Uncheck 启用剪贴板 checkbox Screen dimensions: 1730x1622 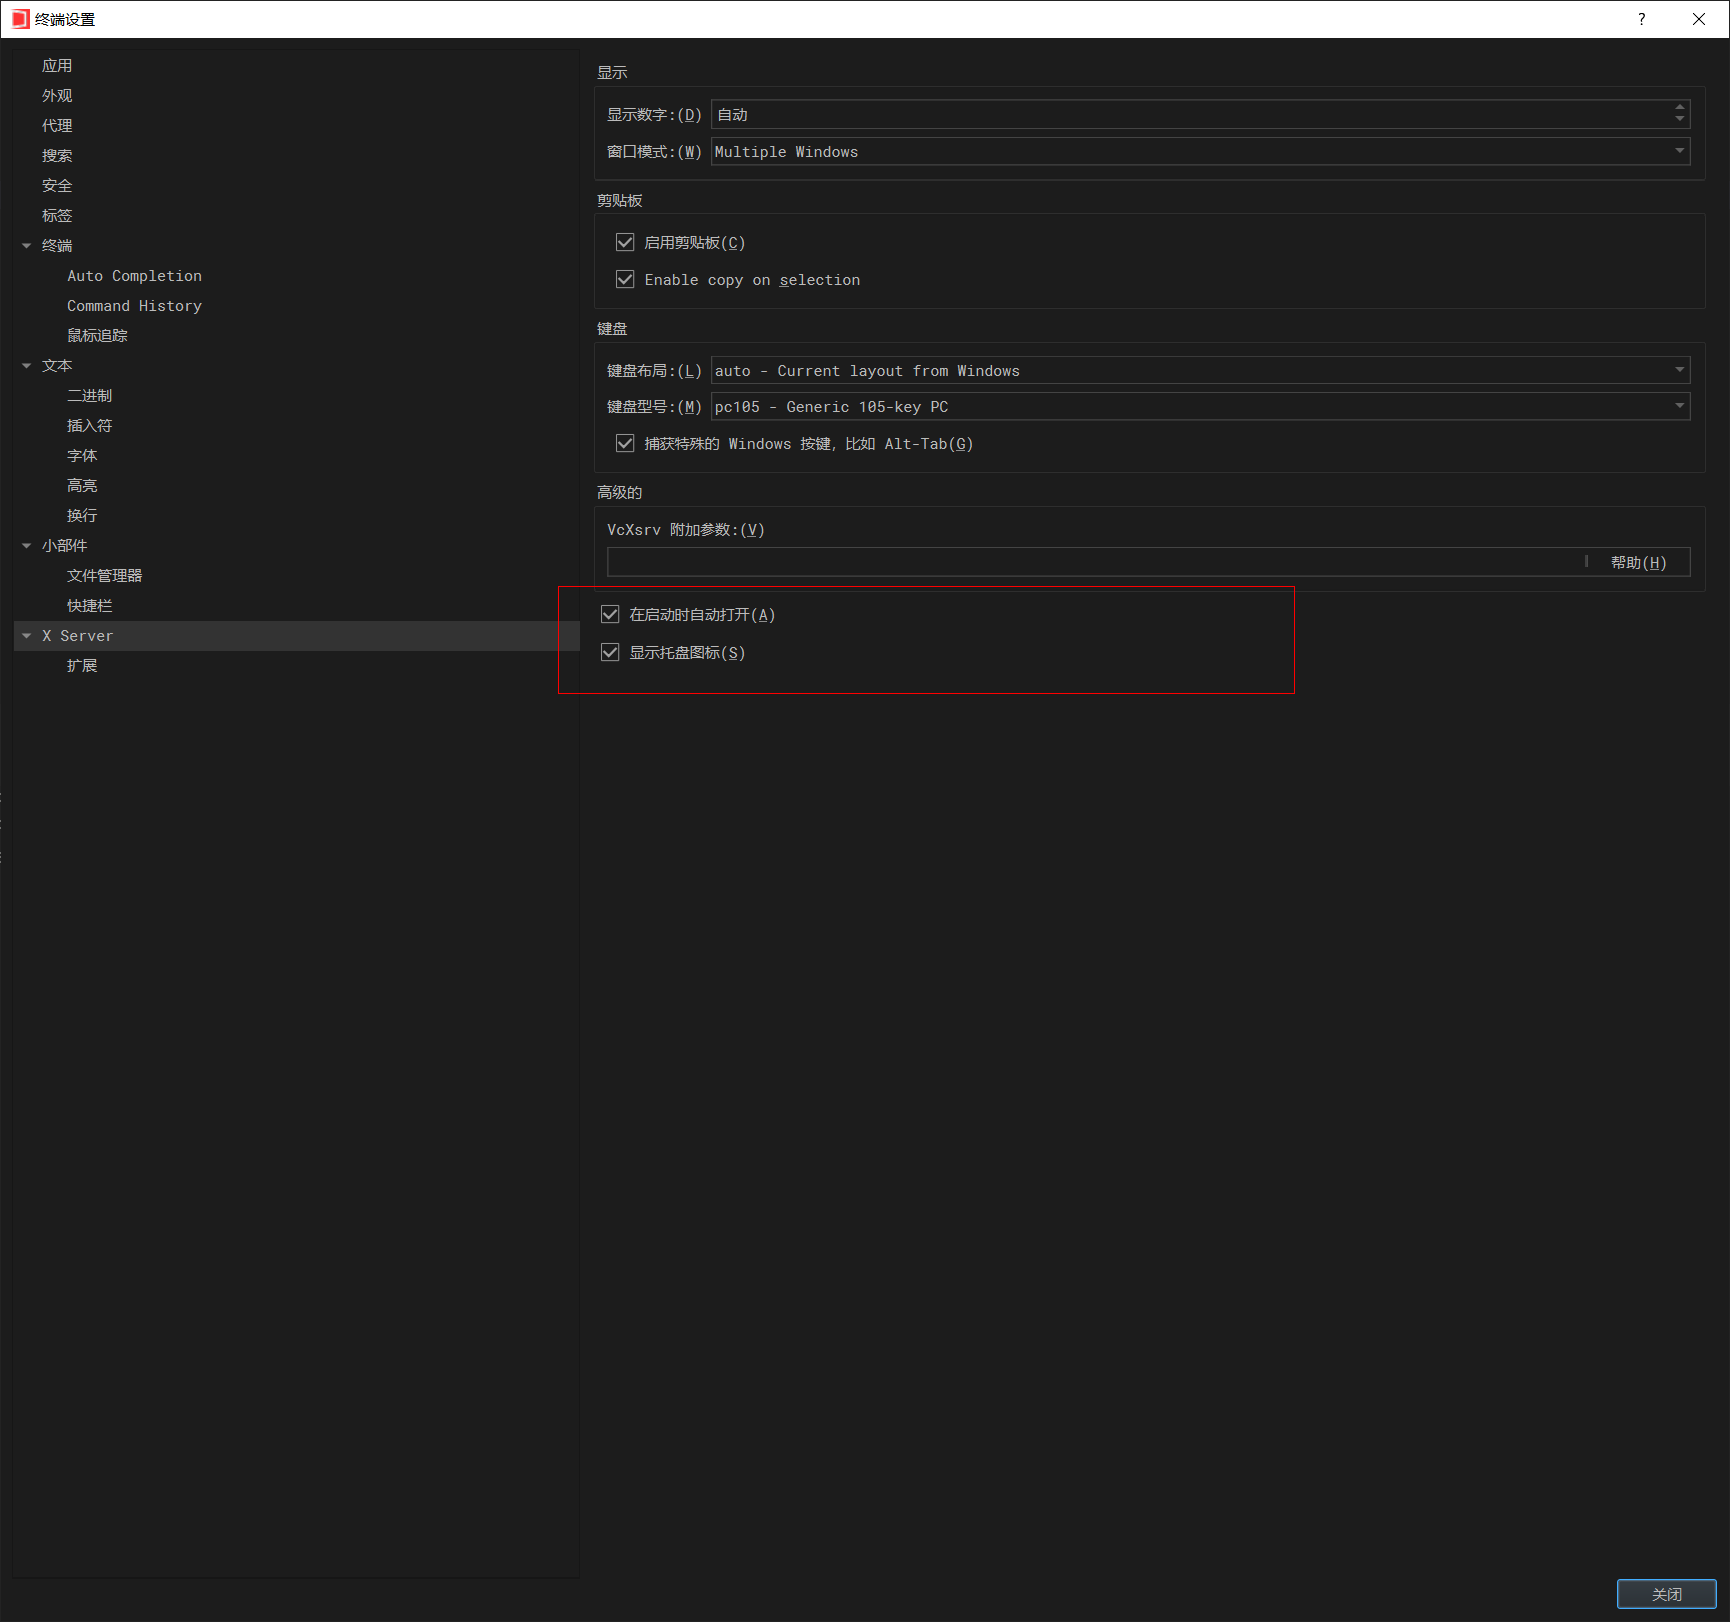[625, 243]
